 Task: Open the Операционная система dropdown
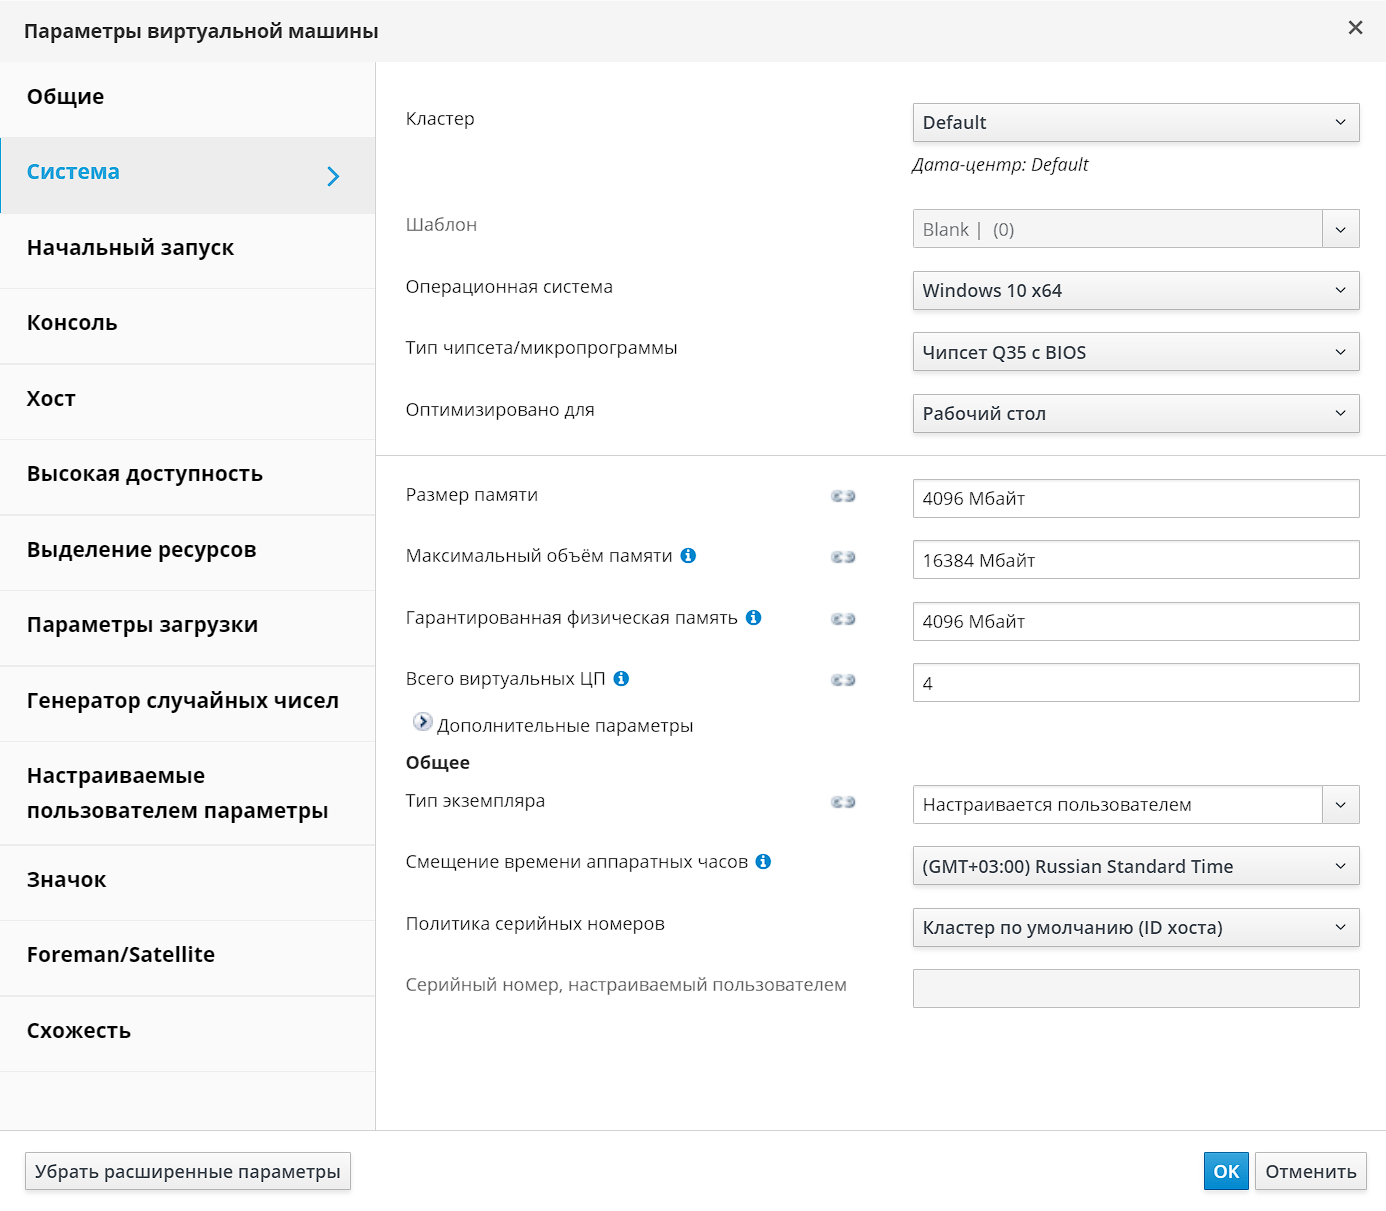[x=1135, y=291]
